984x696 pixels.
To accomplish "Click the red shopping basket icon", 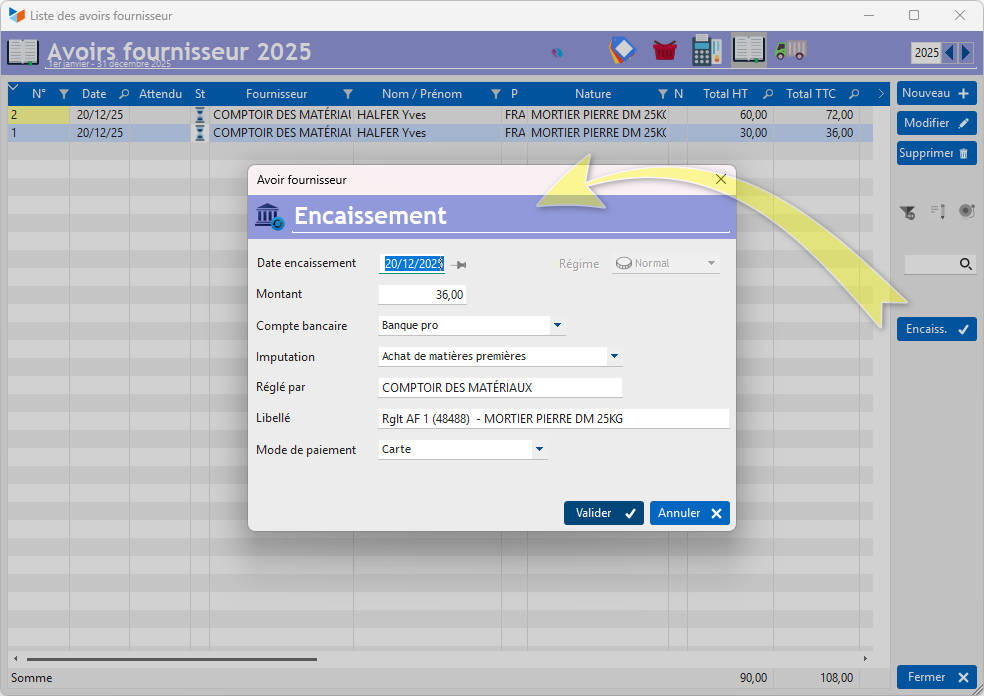I will tap(664, 50).
